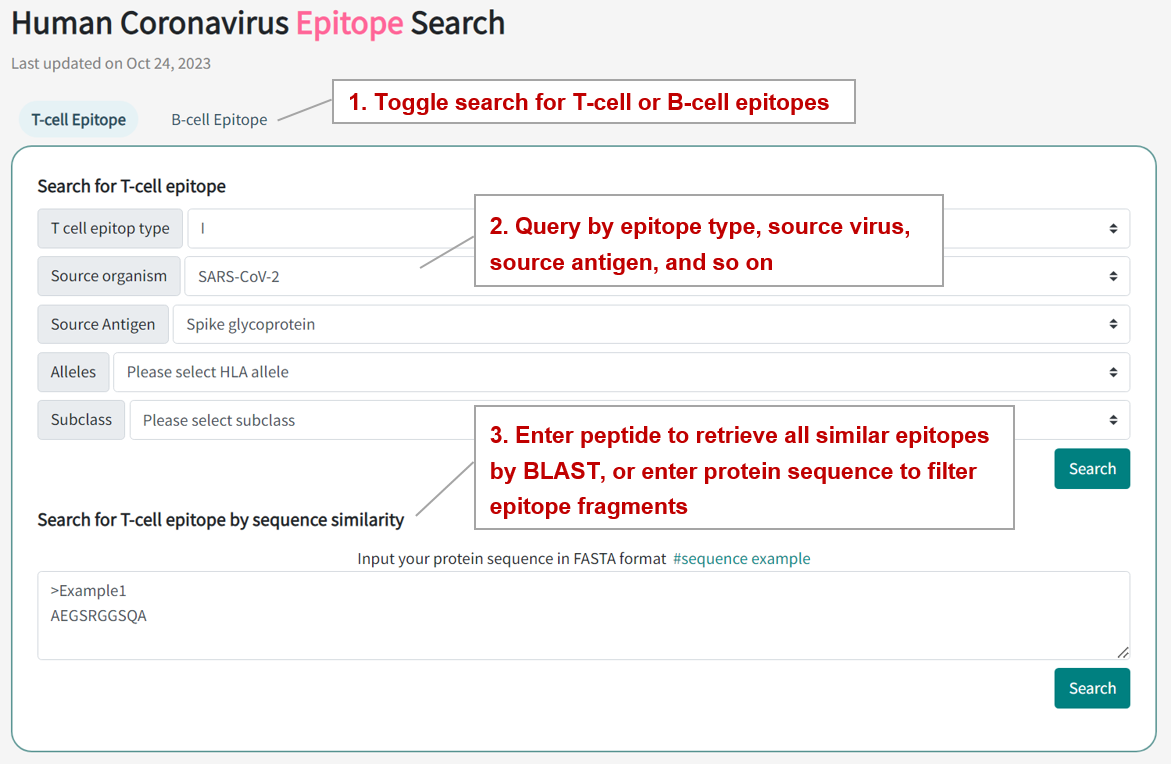Click the Source organism selector arrow icon
The width and height of the screenshot is (1171, 764).
click(x=1113, y=277)
